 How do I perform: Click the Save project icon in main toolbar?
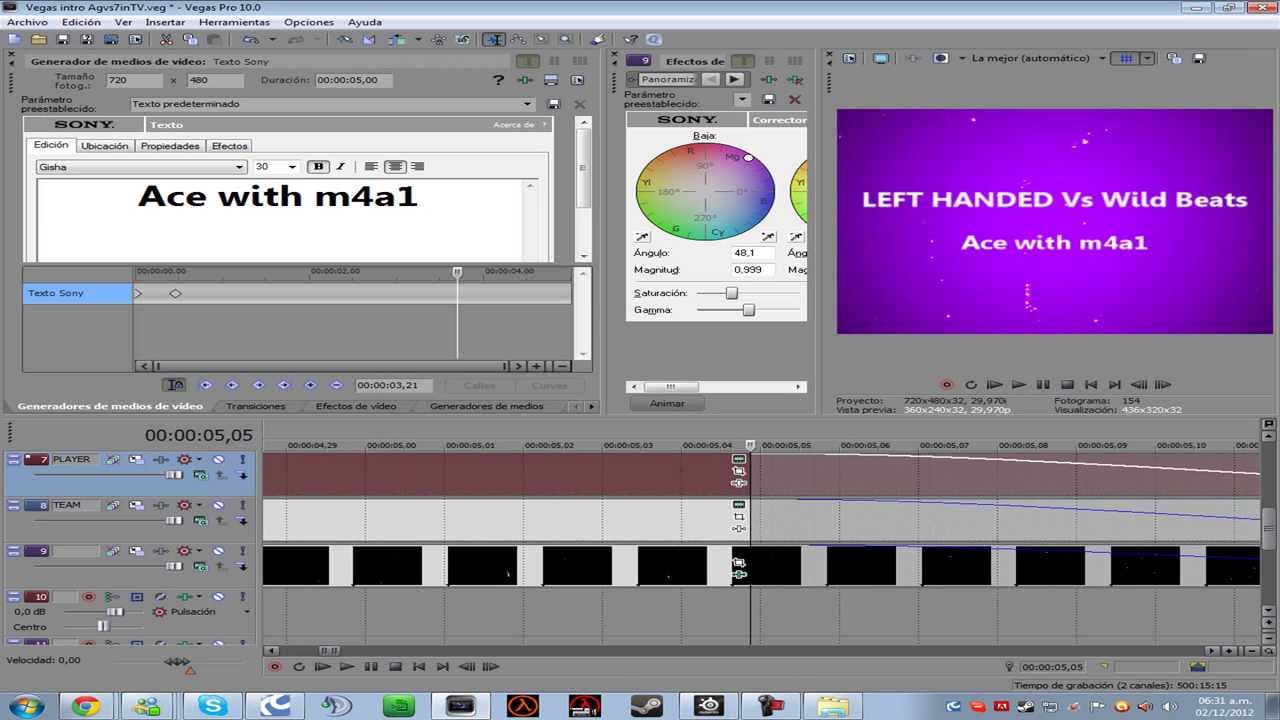pyautogui.click(x=62, y=40)
